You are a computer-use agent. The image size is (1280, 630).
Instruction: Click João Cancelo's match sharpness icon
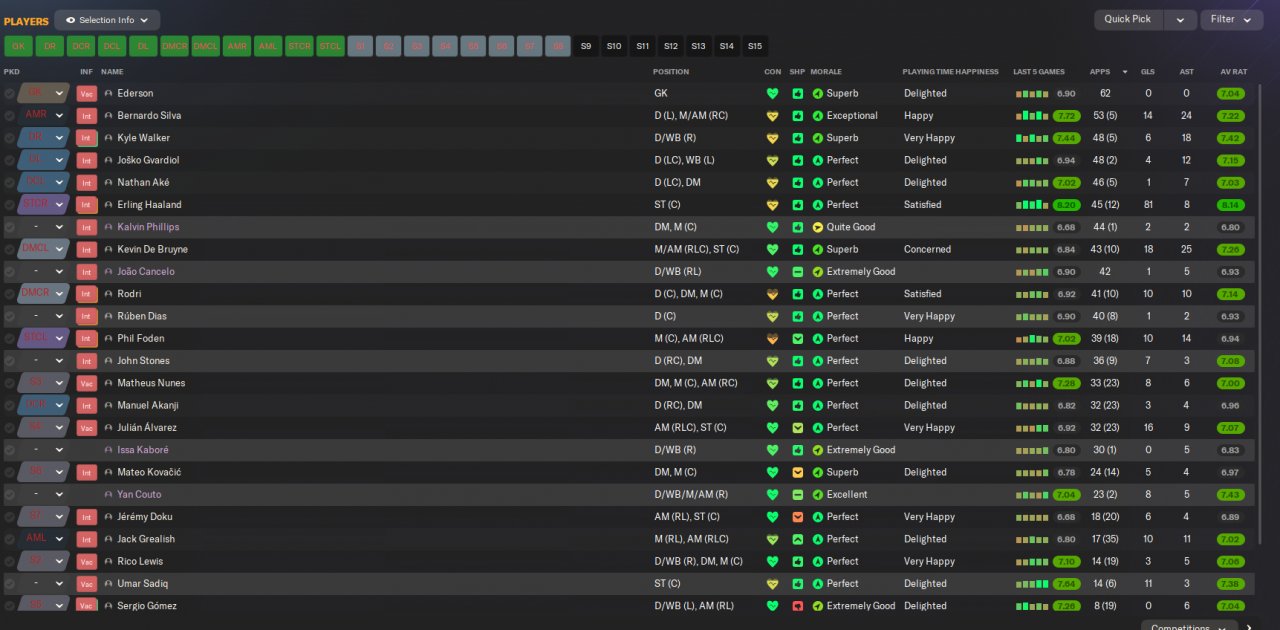[797, 272]
